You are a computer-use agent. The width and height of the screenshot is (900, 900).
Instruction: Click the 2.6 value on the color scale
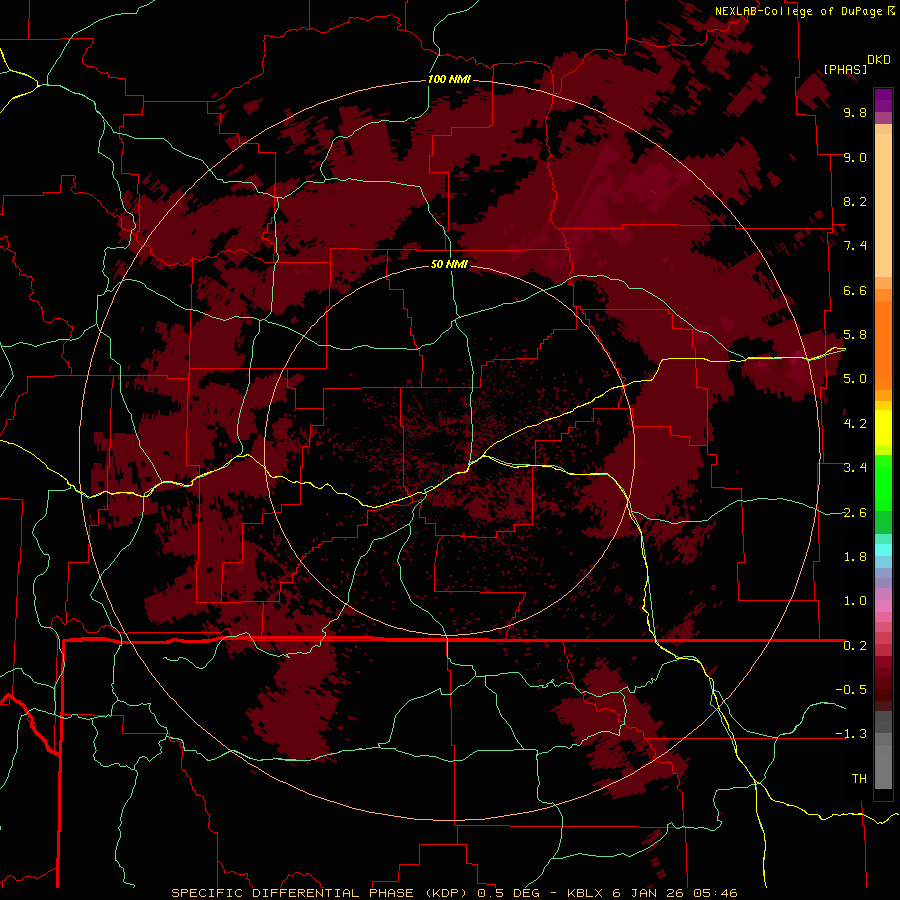coord(855,513)
